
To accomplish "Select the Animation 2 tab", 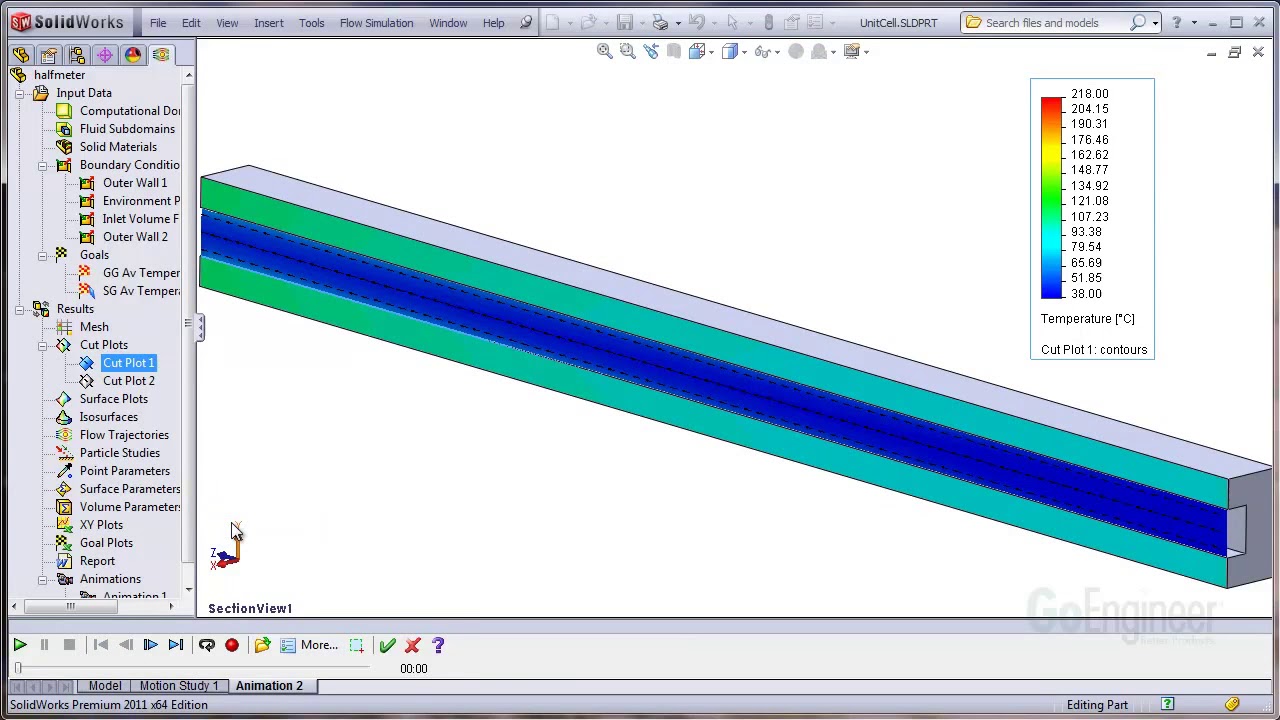I will coord(269,686).
